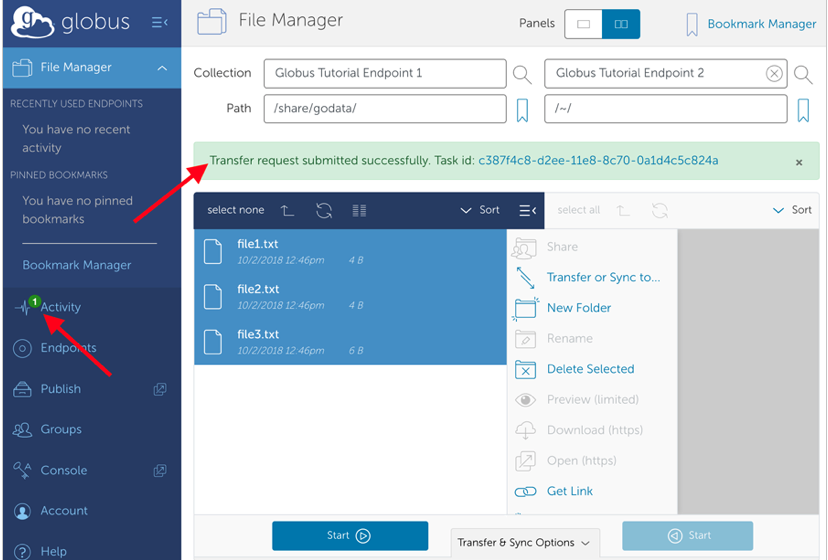The width and height of the screenshot is (828, 560).
Task: Collapse the left panel actions menu
Action: 528,210
